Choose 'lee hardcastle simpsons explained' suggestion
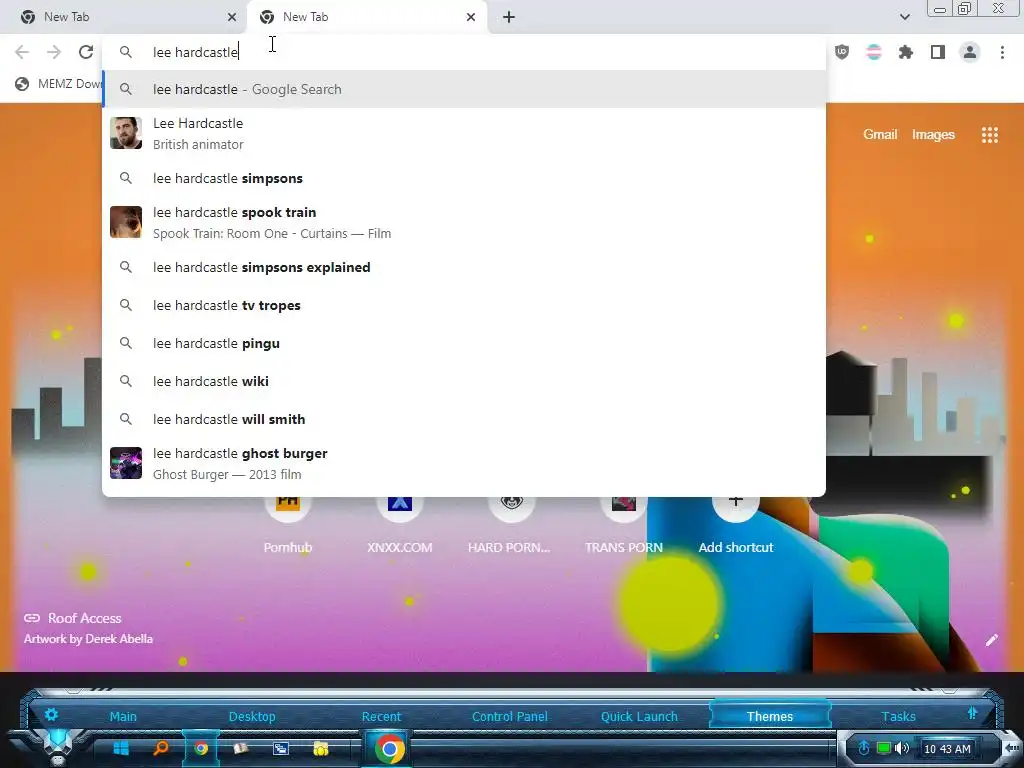The height and width of the screenshot is (768, 1024). click(464, 267)
